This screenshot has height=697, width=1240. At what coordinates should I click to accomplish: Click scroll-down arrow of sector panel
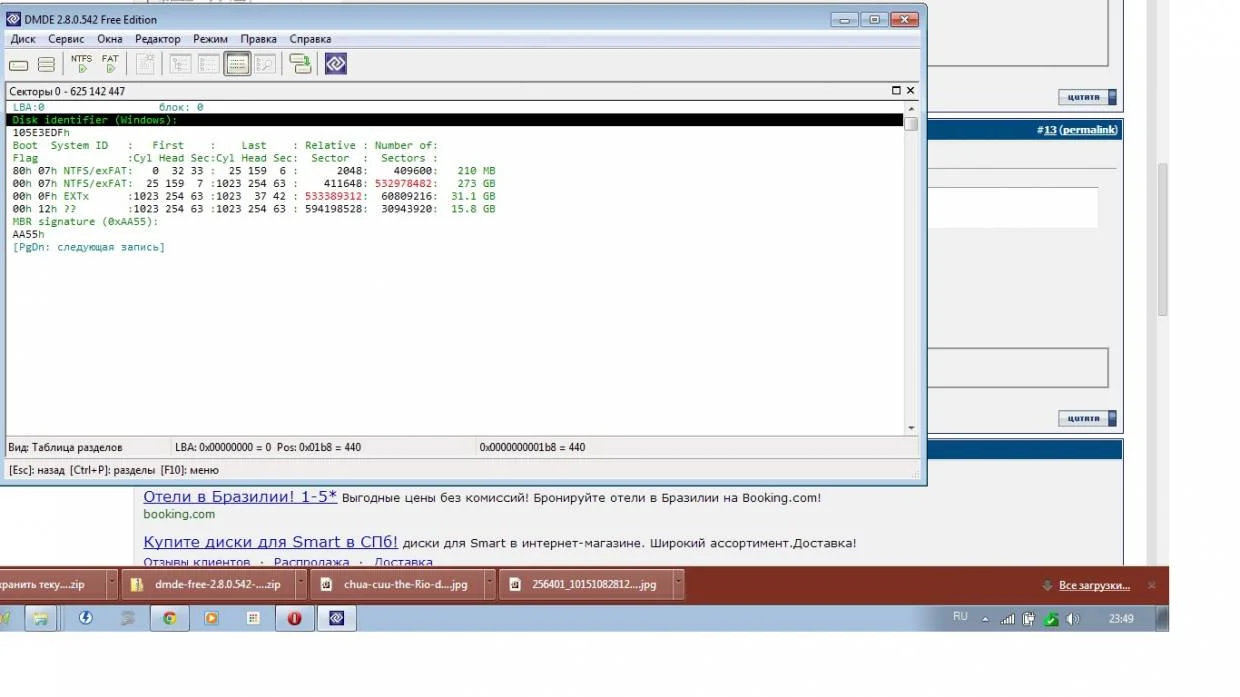(x=911, y=428)
